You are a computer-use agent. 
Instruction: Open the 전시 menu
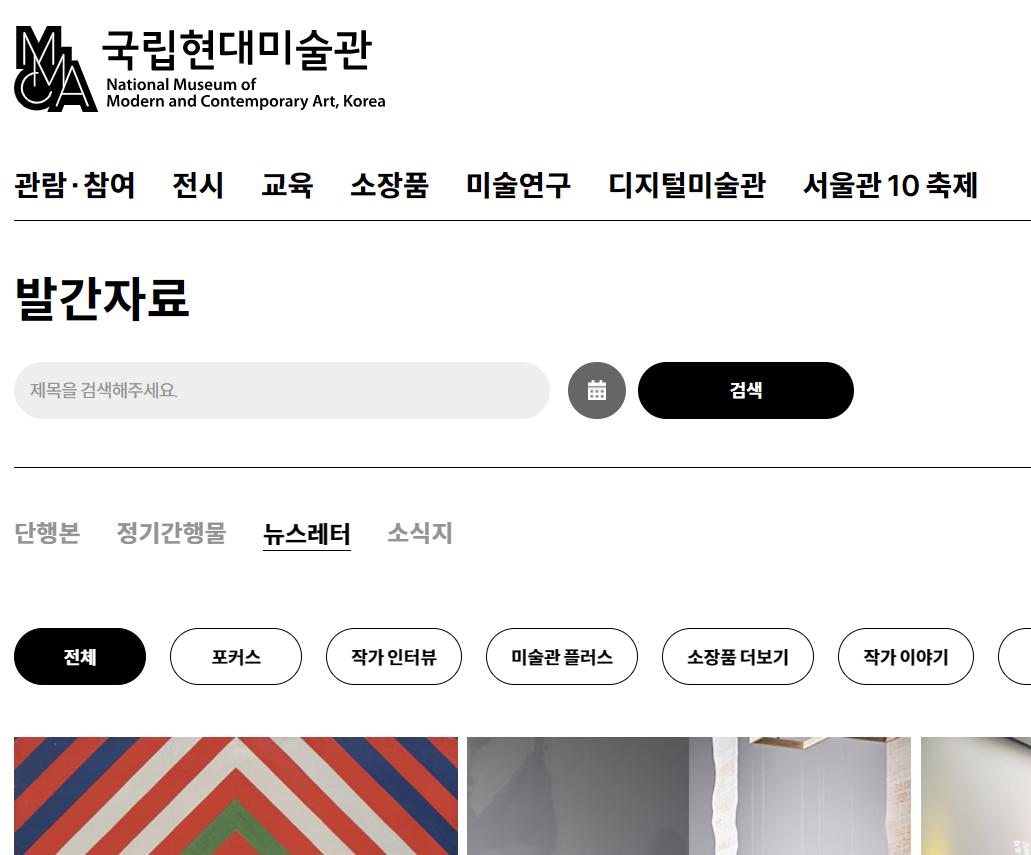pos(198,185)
